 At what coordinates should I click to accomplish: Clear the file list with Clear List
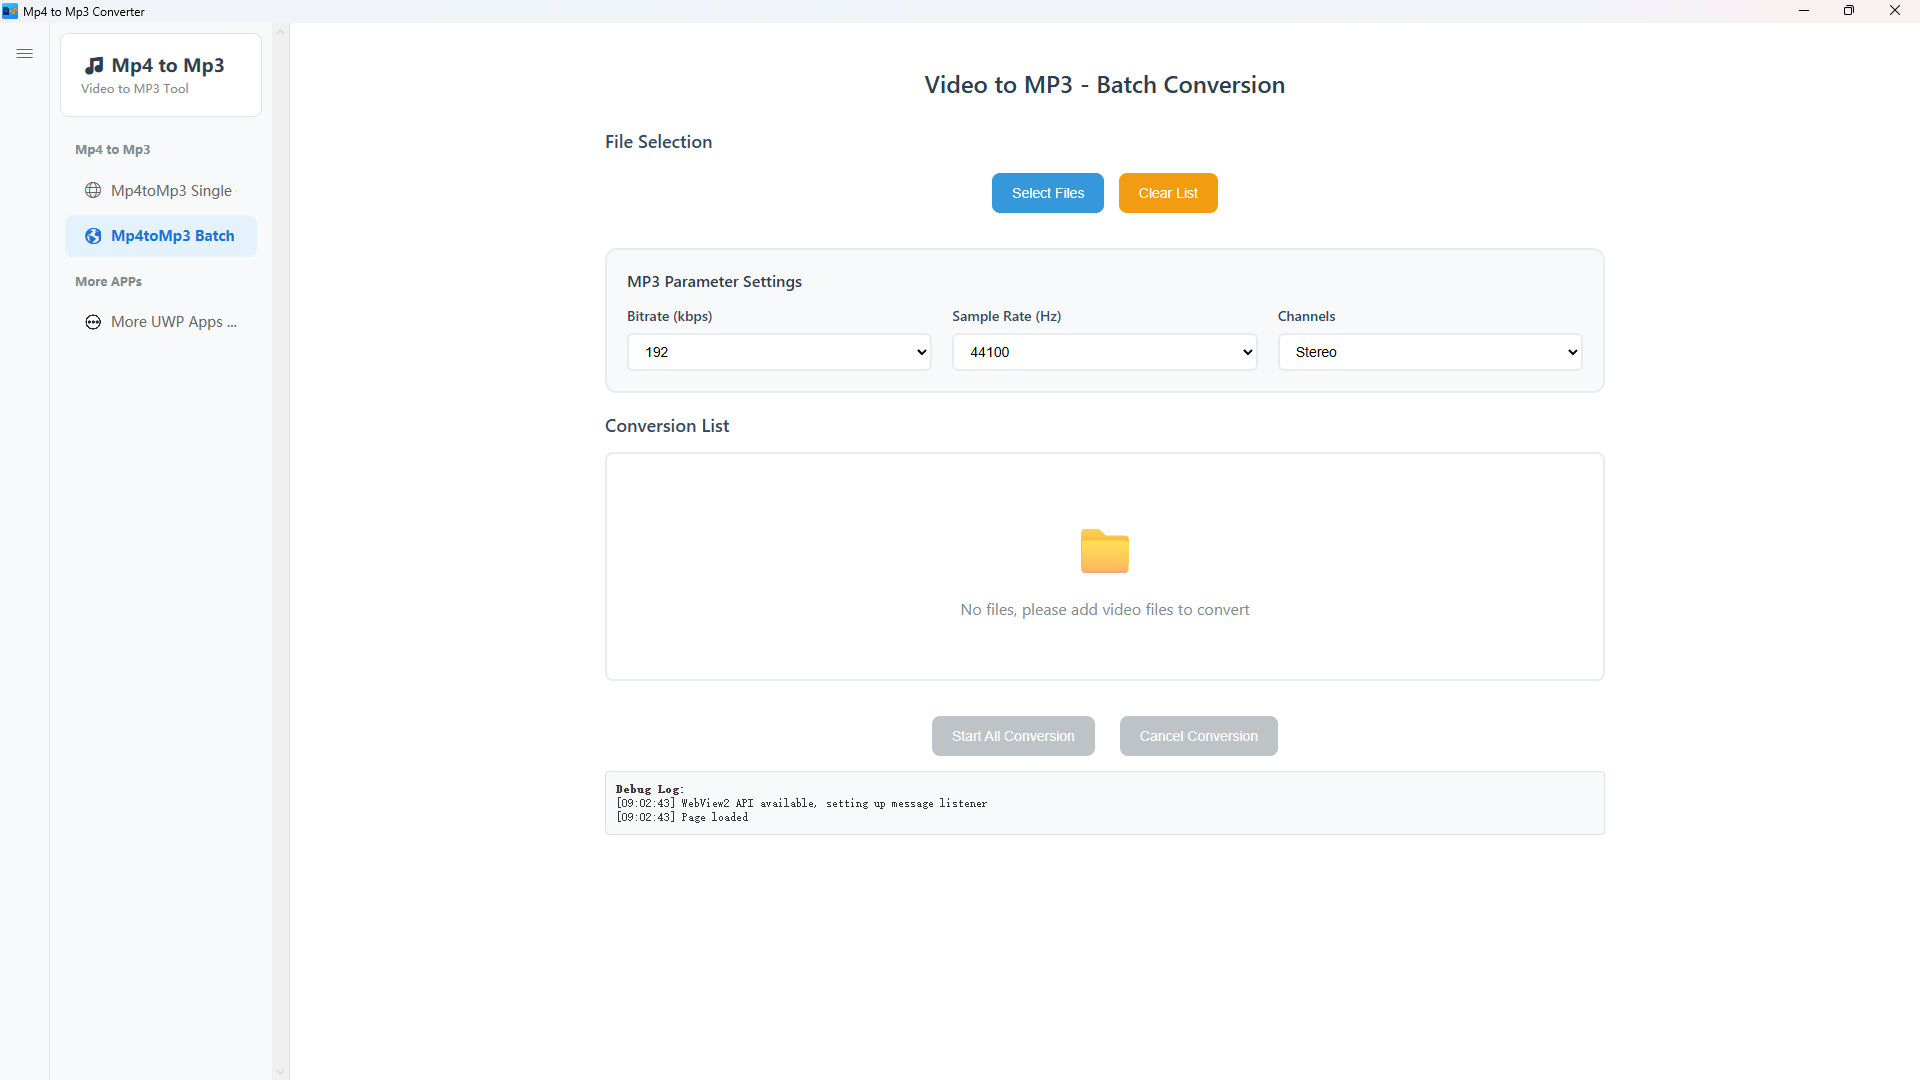click(x=1167, y=192)
